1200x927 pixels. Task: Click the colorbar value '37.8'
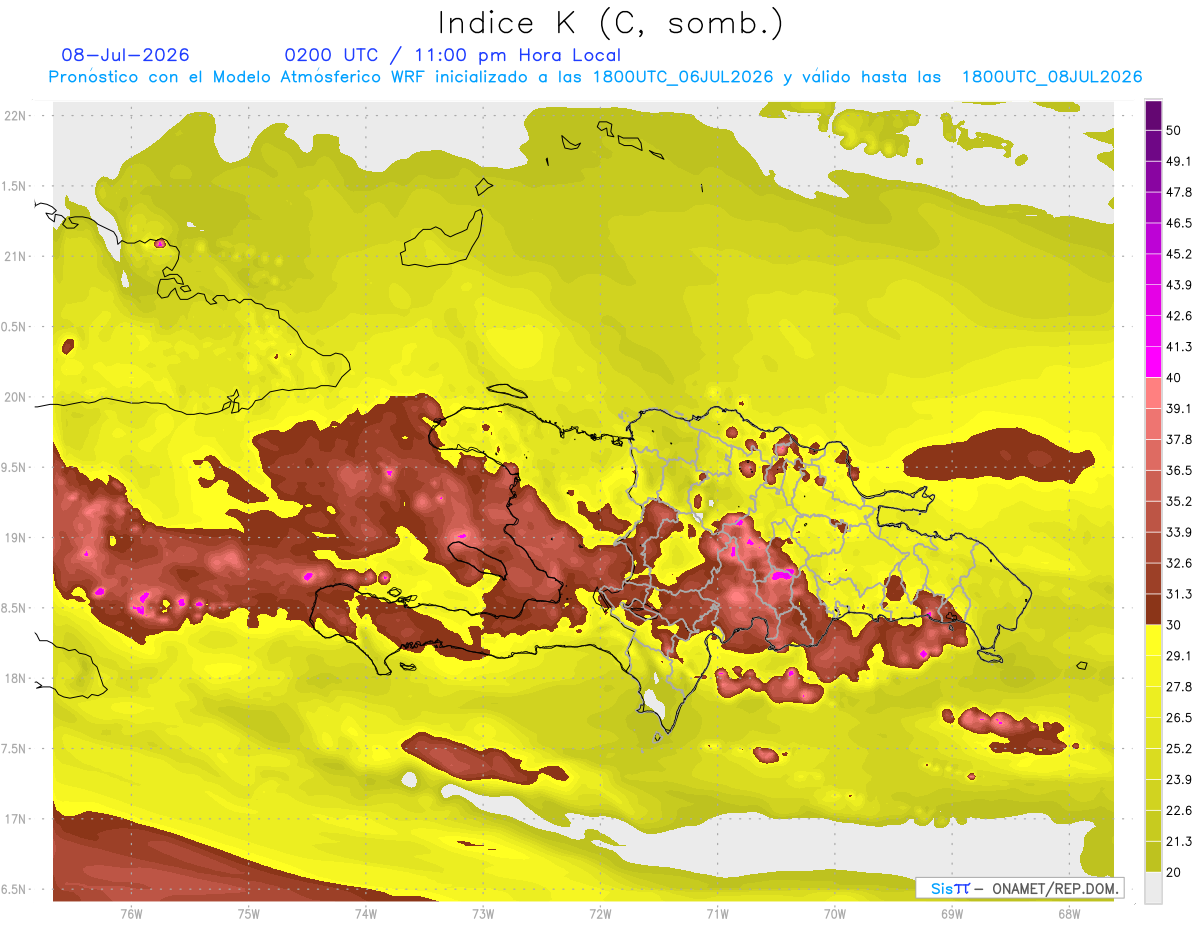[1178, 439]
